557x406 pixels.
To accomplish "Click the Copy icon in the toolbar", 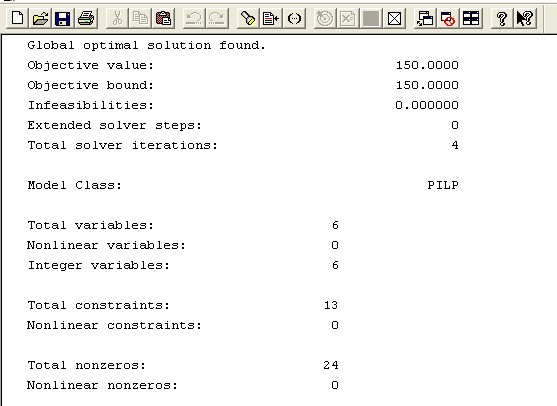I will coord(140,18).
